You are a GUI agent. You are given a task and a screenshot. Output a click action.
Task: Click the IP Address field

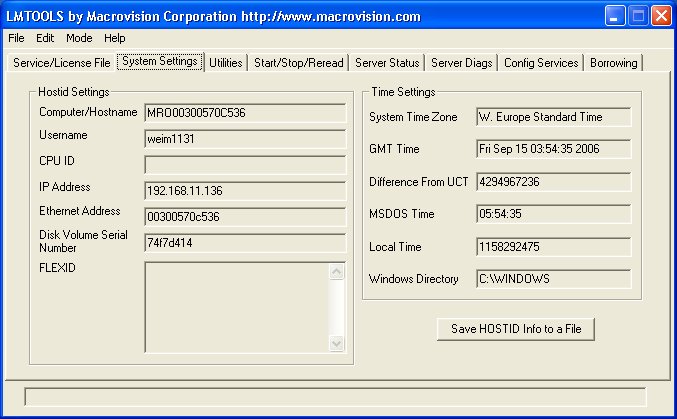[x=245, y=191]
